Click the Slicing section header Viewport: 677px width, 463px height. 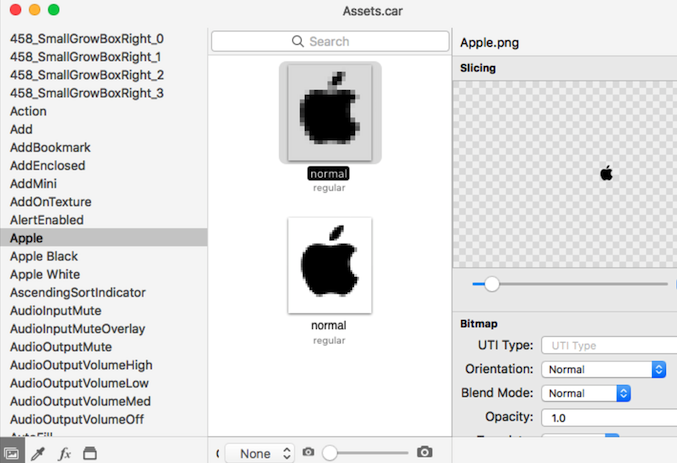point(478,68)
